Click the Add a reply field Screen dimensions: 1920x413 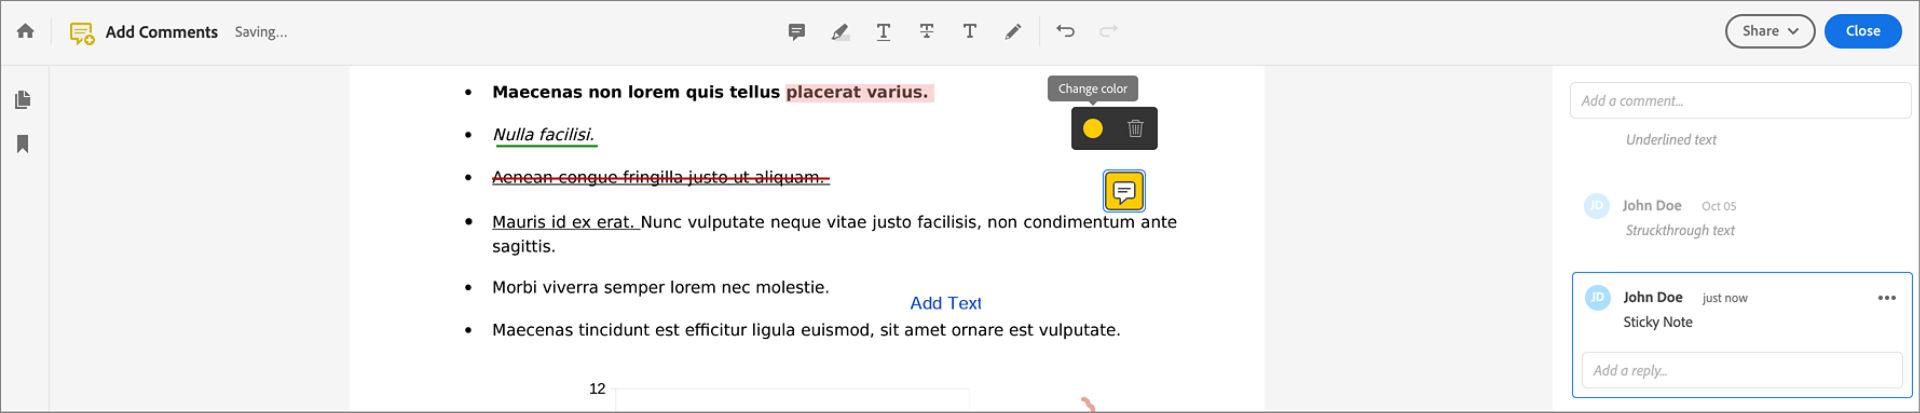point(1742,370)
